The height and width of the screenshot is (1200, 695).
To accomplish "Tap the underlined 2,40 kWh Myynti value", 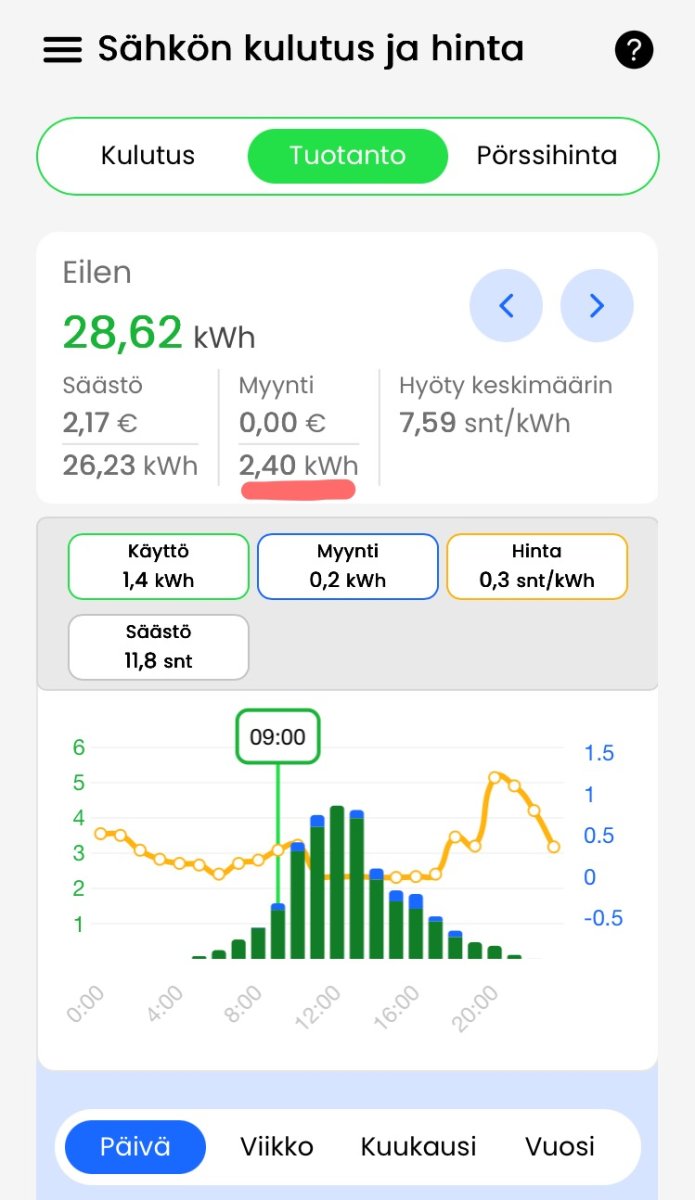I will [x=298, y=466].
